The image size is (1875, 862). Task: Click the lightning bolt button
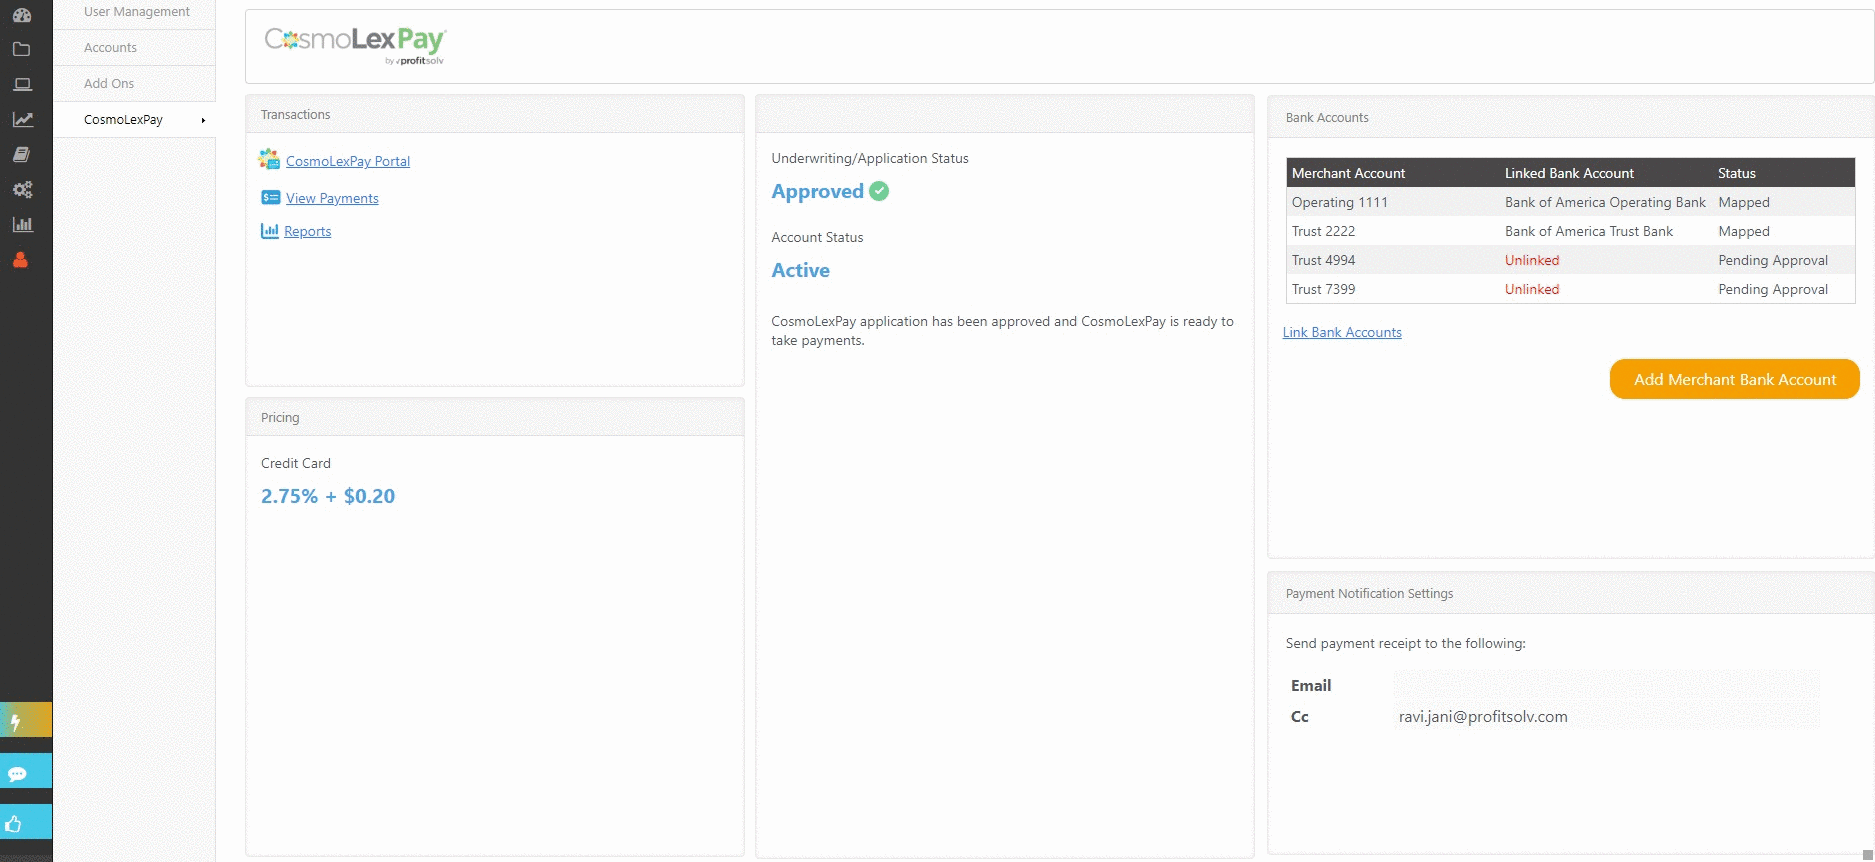(17, 721)
